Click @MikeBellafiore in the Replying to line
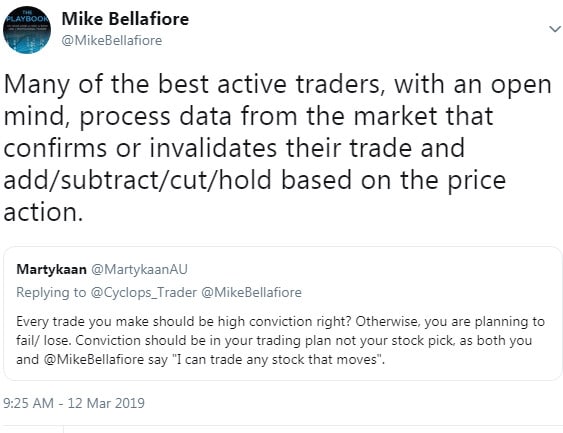The height and width of the screenshot is (433, 563). click(x=251, y=293)
